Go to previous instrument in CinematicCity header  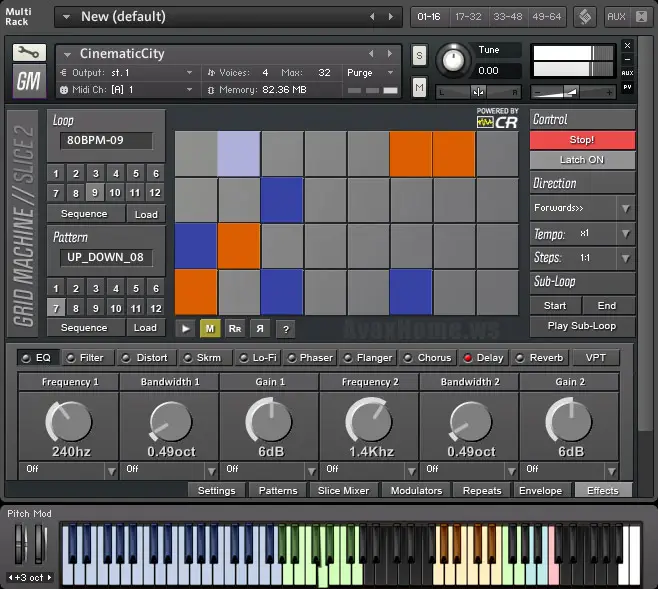[x=371, y=54]
